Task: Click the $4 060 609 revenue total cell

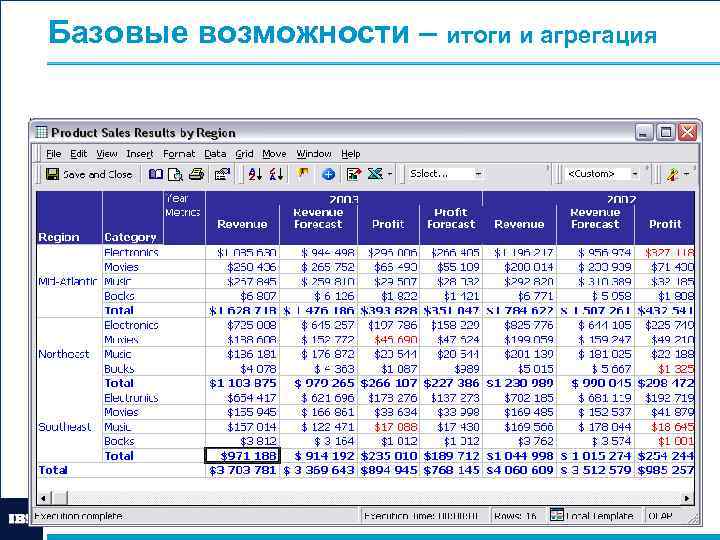Action: [519, 470]
